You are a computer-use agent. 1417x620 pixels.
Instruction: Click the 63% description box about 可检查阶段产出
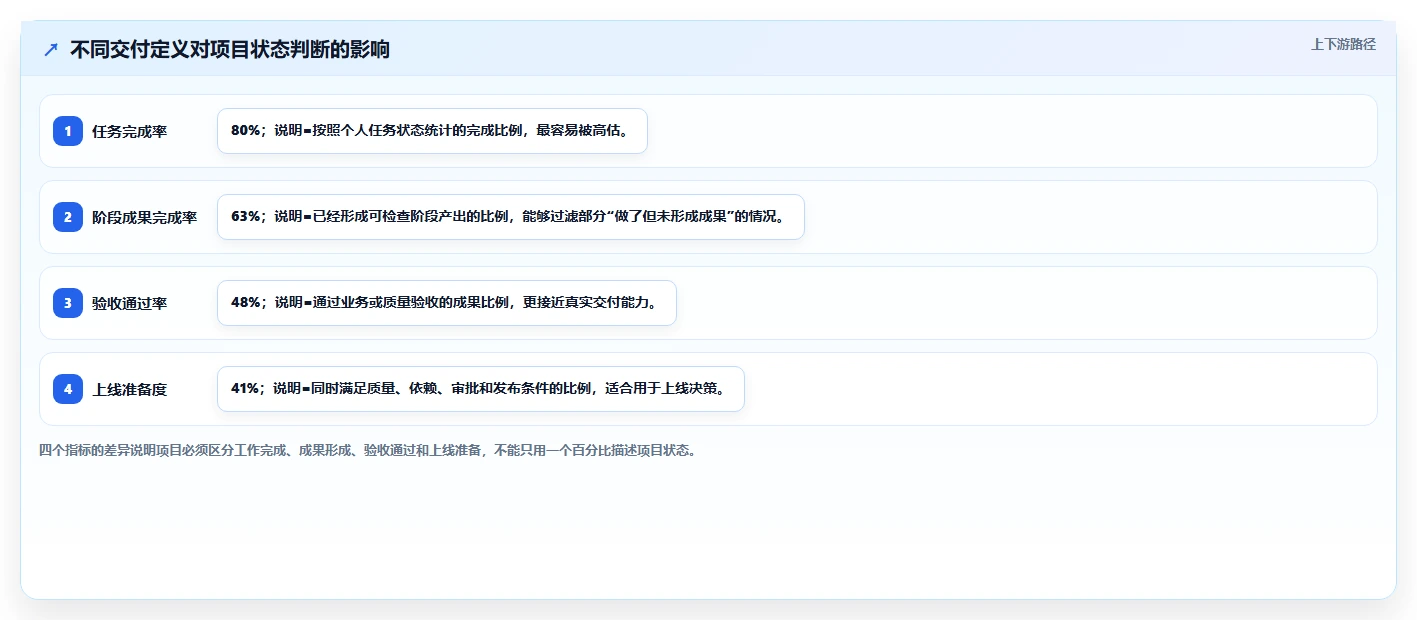pos(511,217)
